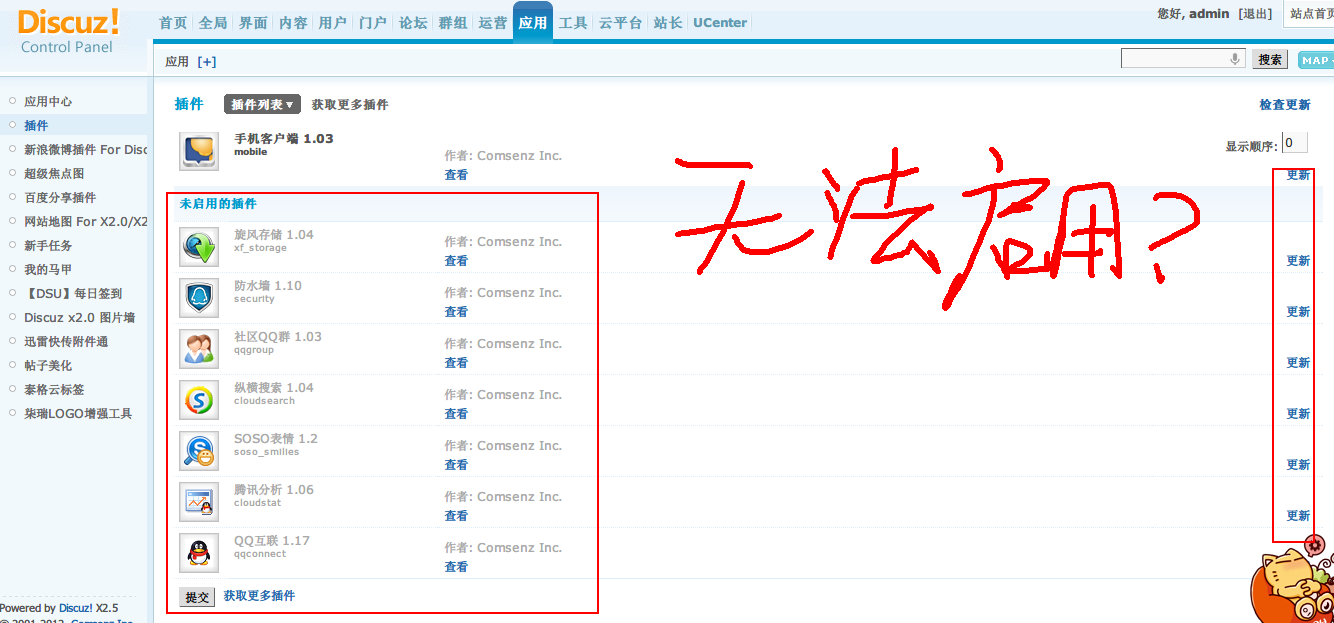Expand the 应用 [+] shortcut adder

click(206, 61)
